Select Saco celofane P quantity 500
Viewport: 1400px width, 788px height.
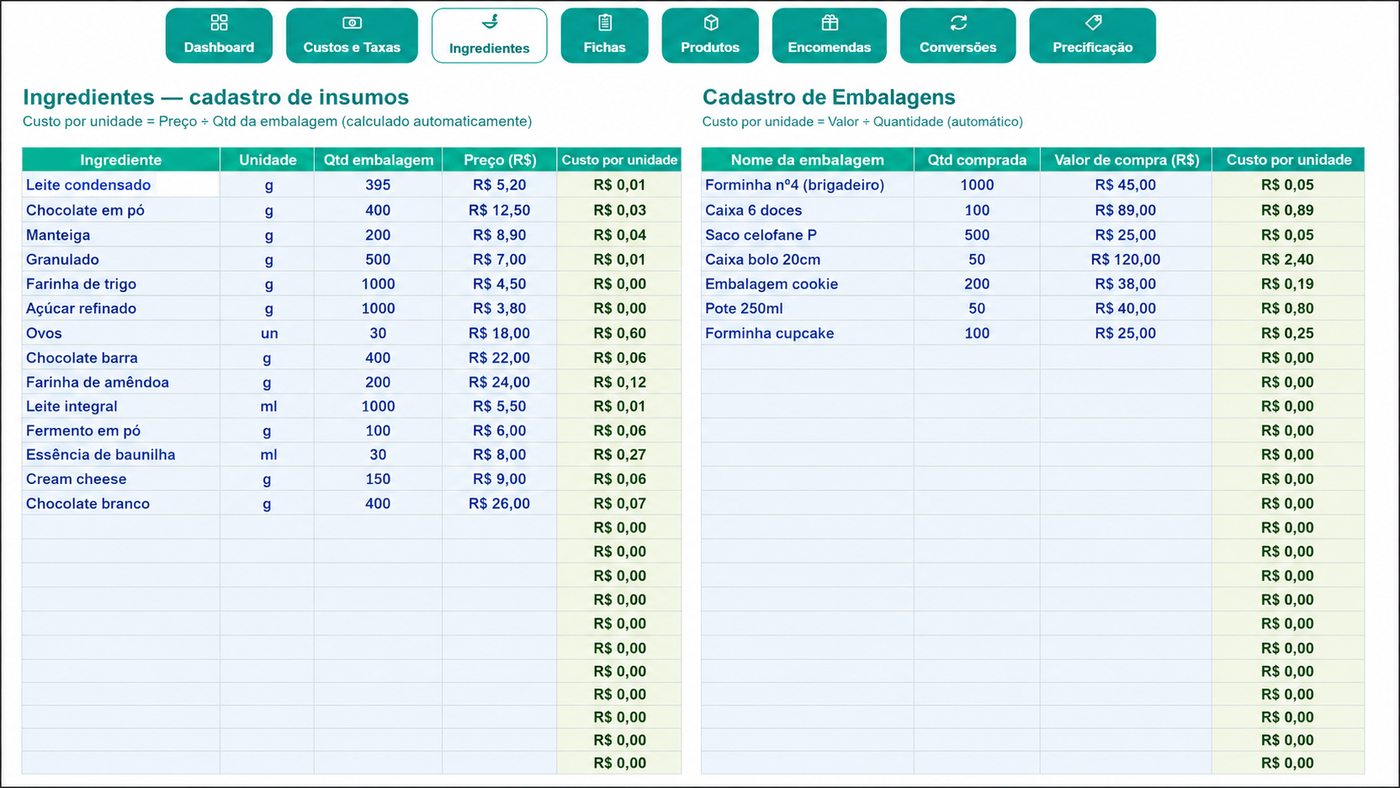977,235
